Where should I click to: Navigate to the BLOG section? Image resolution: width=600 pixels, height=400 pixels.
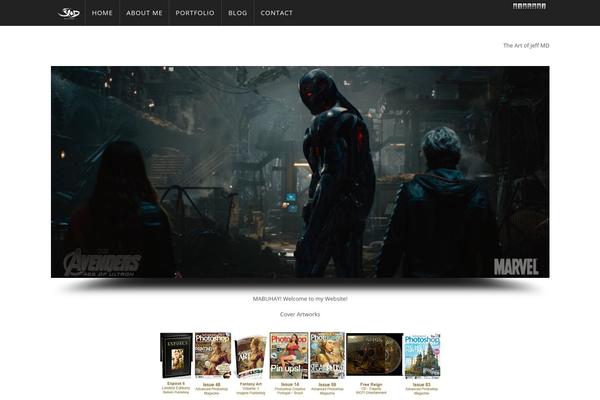238,13
